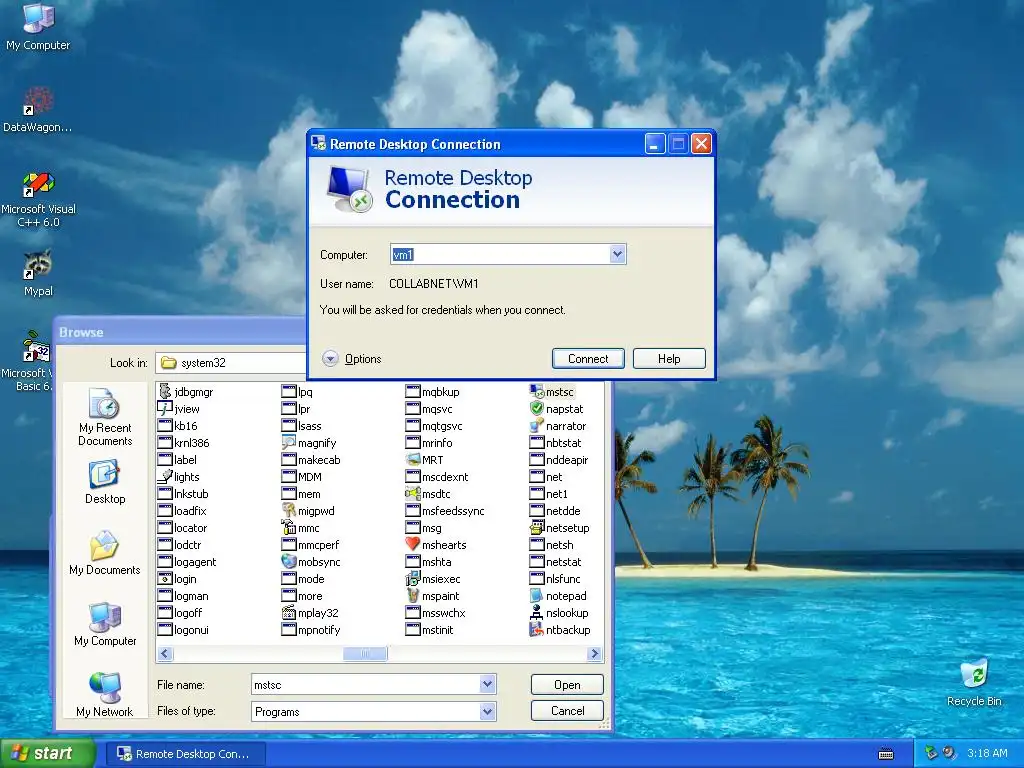1024x768 pixels.
Task: Go to My Network in Browse places bar
Action: [104, 695]
